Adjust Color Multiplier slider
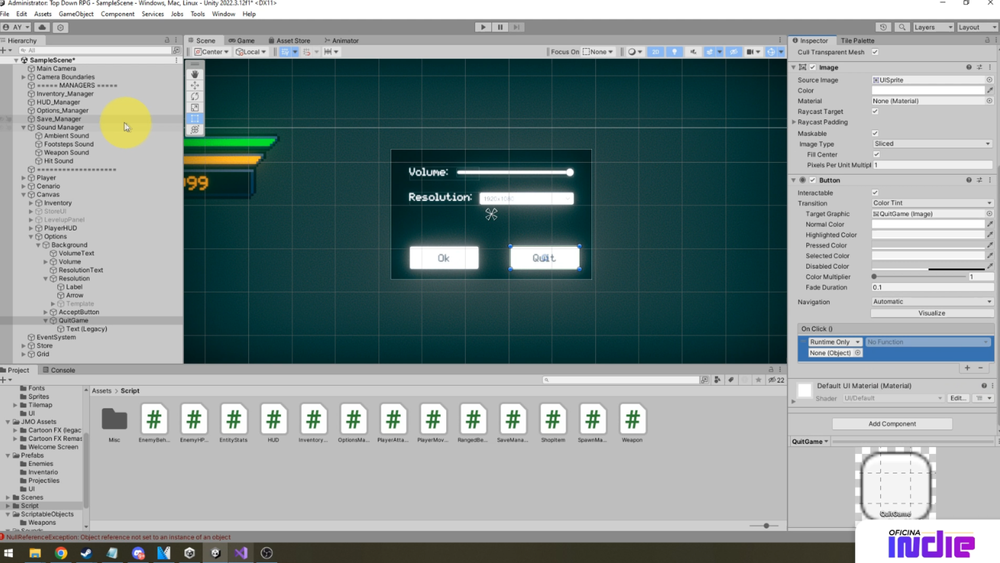Viewport: 1000px width, 563px height. click(919, 277)
